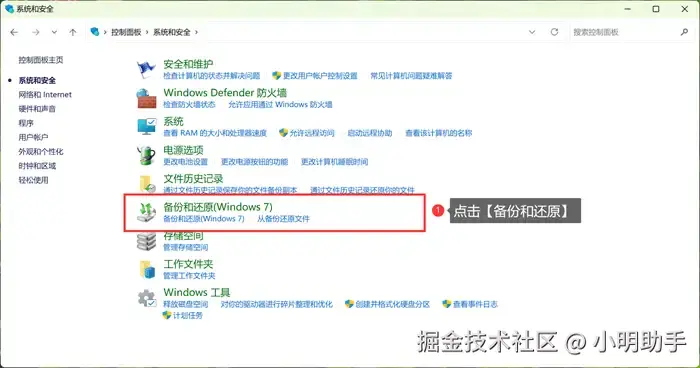Open the 电源选项 heading
700x368 pixels.
(x=183, y=150)
